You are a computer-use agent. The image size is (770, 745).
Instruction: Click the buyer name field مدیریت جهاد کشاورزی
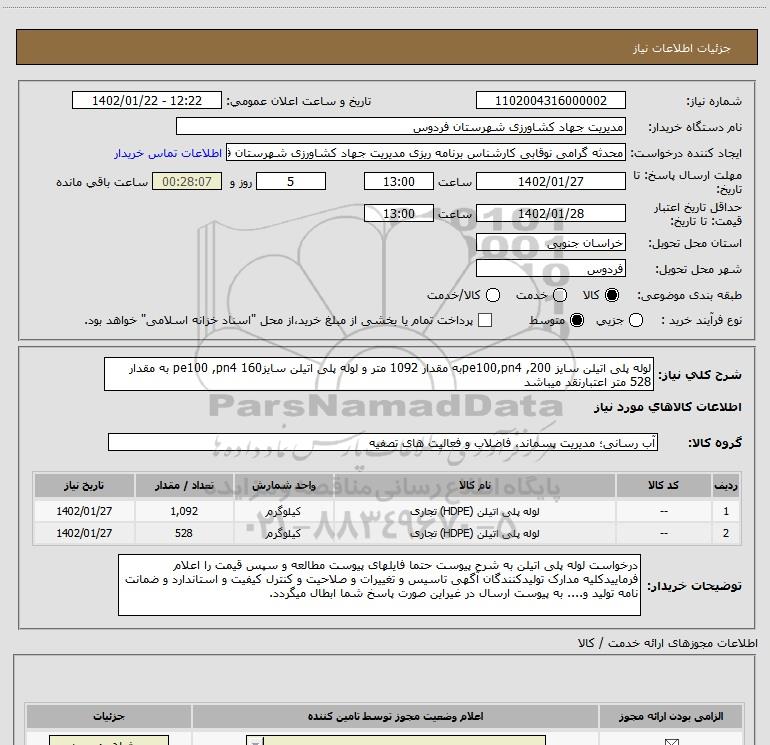(x=401, y=126)
